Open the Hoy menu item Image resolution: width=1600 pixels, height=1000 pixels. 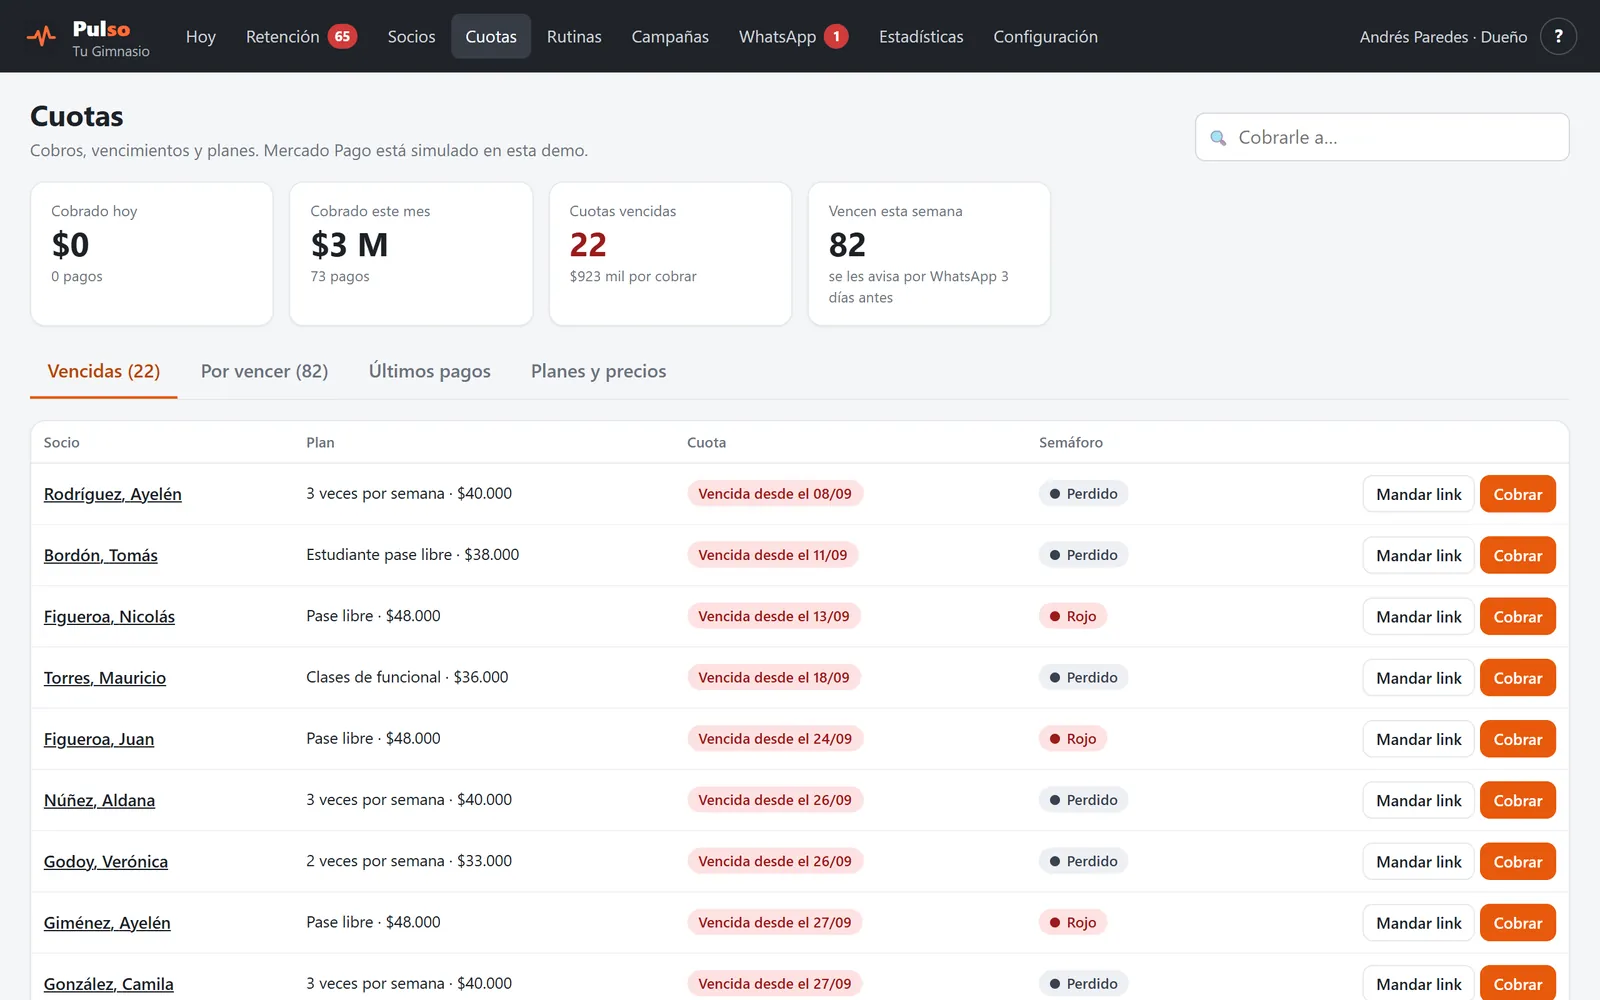(x=201, y=36)
